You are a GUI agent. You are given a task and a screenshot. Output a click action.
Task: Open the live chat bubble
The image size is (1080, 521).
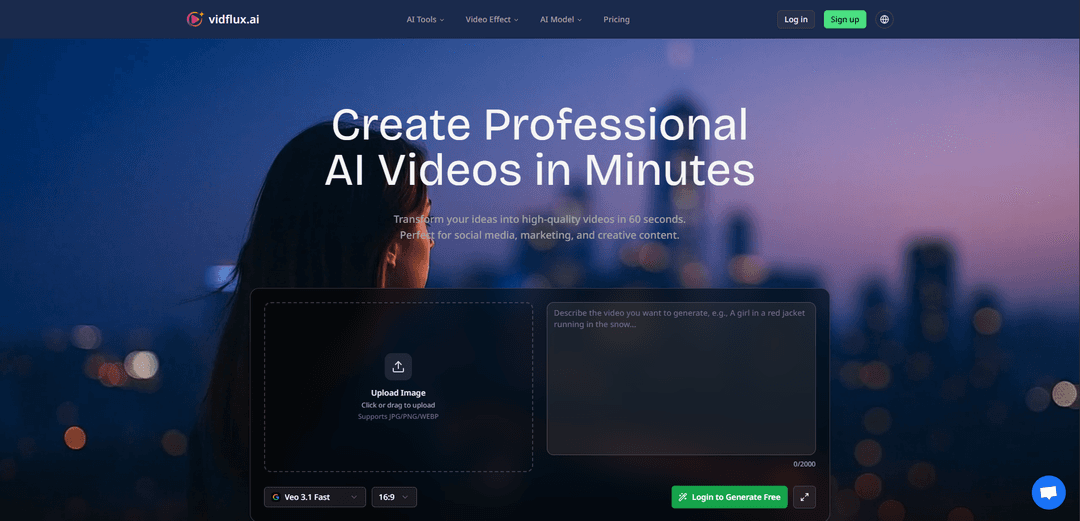[1048, 493]
